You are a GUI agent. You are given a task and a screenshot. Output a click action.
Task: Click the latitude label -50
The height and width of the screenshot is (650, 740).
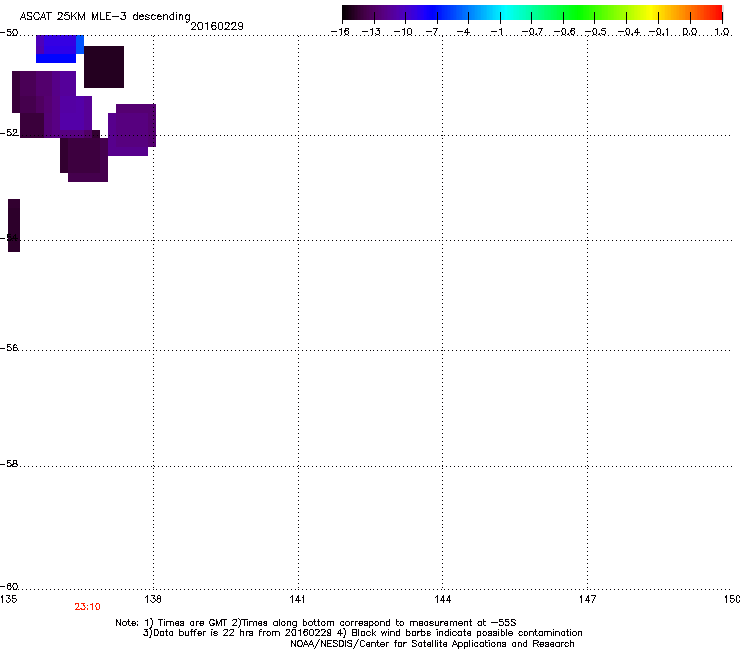tap(9, 33)
